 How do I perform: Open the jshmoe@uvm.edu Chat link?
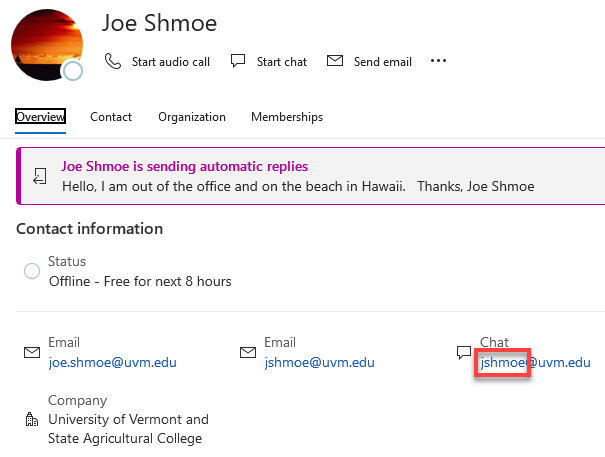pos(535,362)
